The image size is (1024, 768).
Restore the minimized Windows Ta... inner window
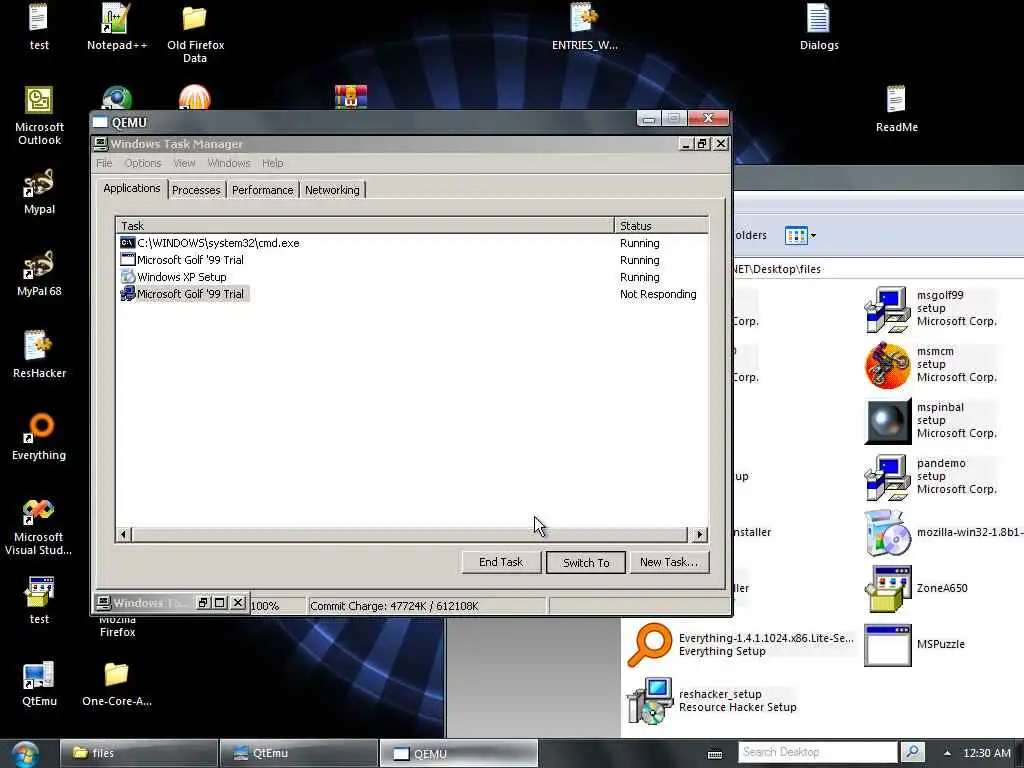coord(203,603)
